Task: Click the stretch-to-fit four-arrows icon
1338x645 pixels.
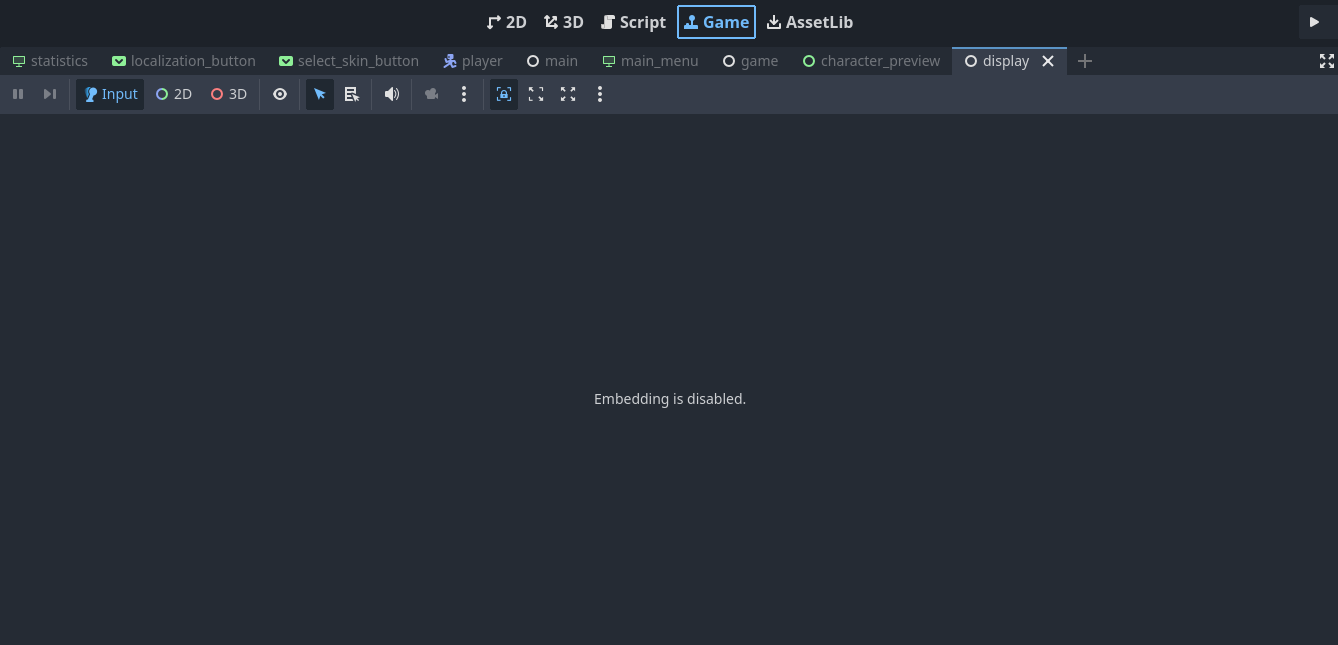Action: (x=568, y=94)
